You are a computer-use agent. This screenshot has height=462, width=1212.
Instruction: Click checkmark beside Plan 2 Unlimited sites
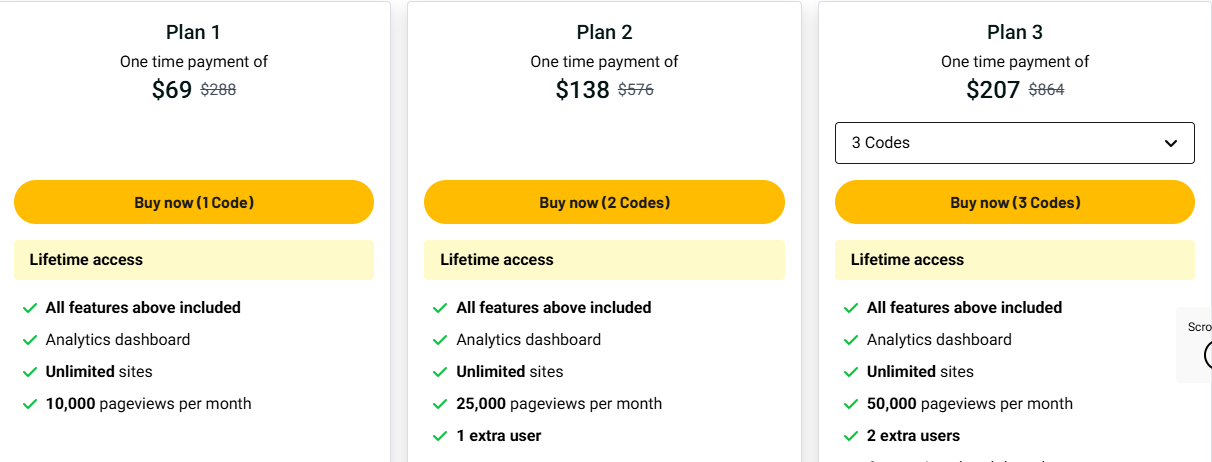pos(440,372)
